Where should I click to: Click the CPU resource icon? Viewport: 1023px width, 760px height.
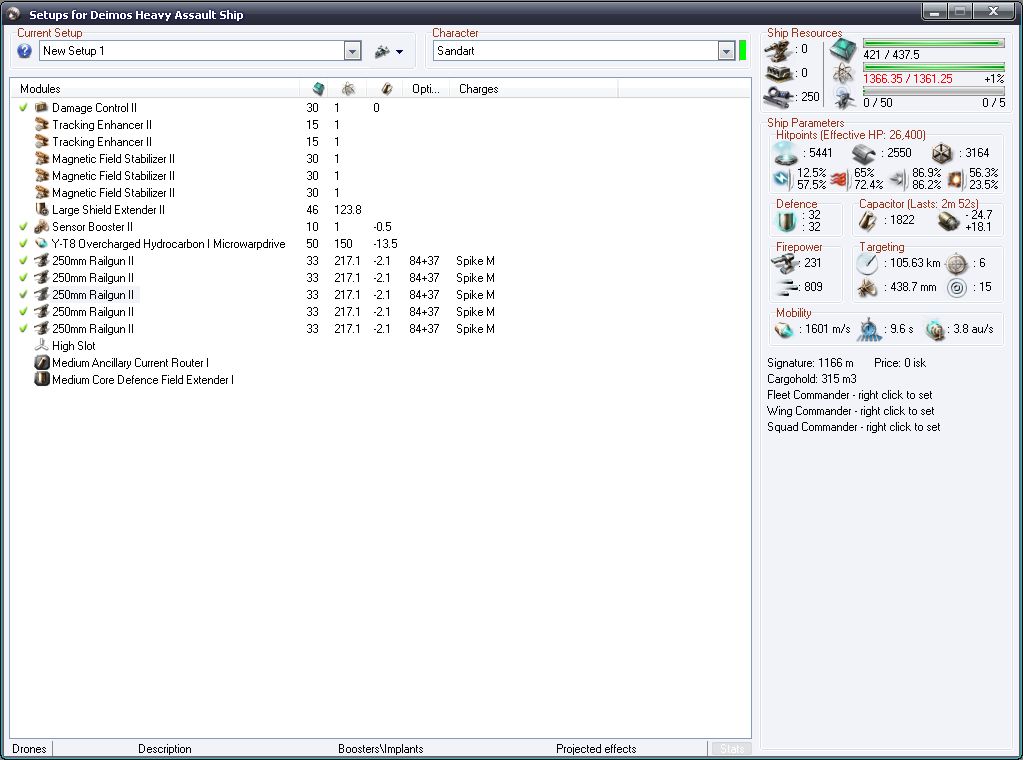pyautogui.click(x=843, y=50)
